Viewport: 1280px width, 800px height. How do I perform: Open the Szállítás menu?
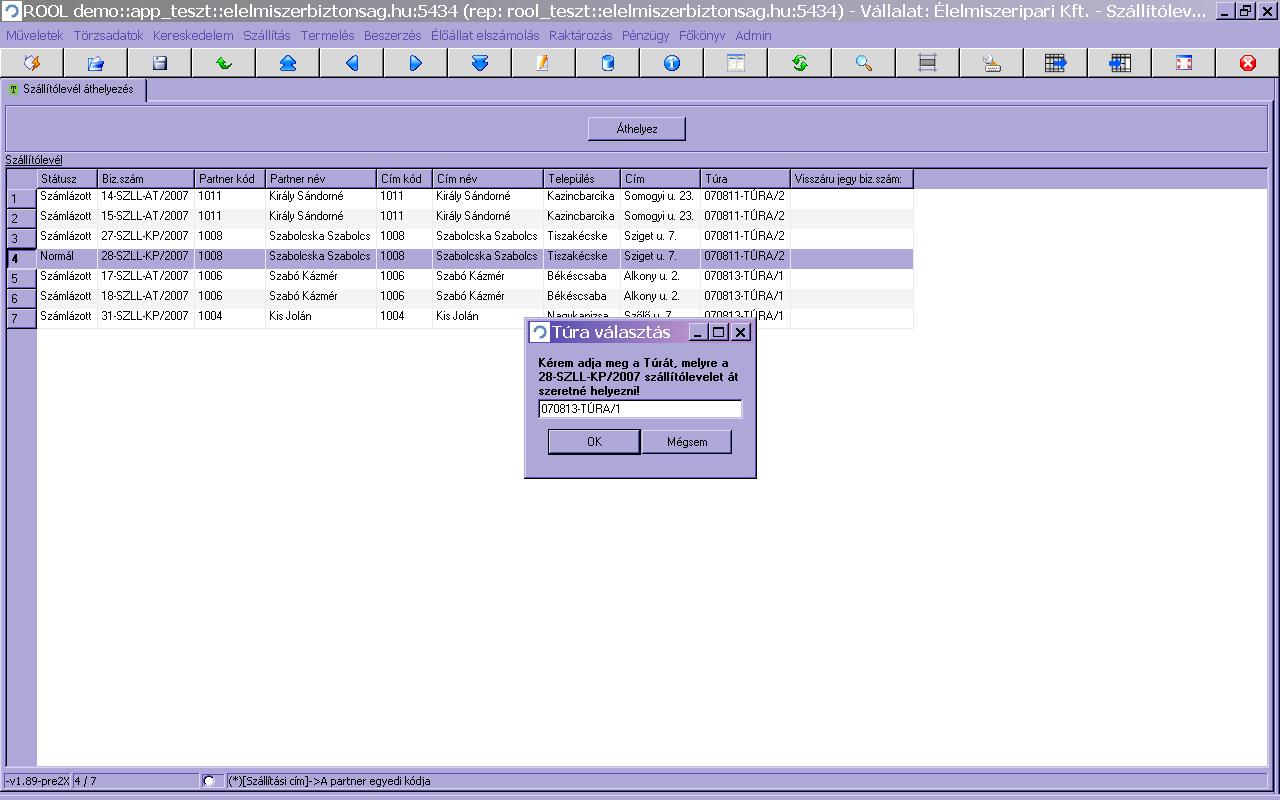(x=266, y=35)
